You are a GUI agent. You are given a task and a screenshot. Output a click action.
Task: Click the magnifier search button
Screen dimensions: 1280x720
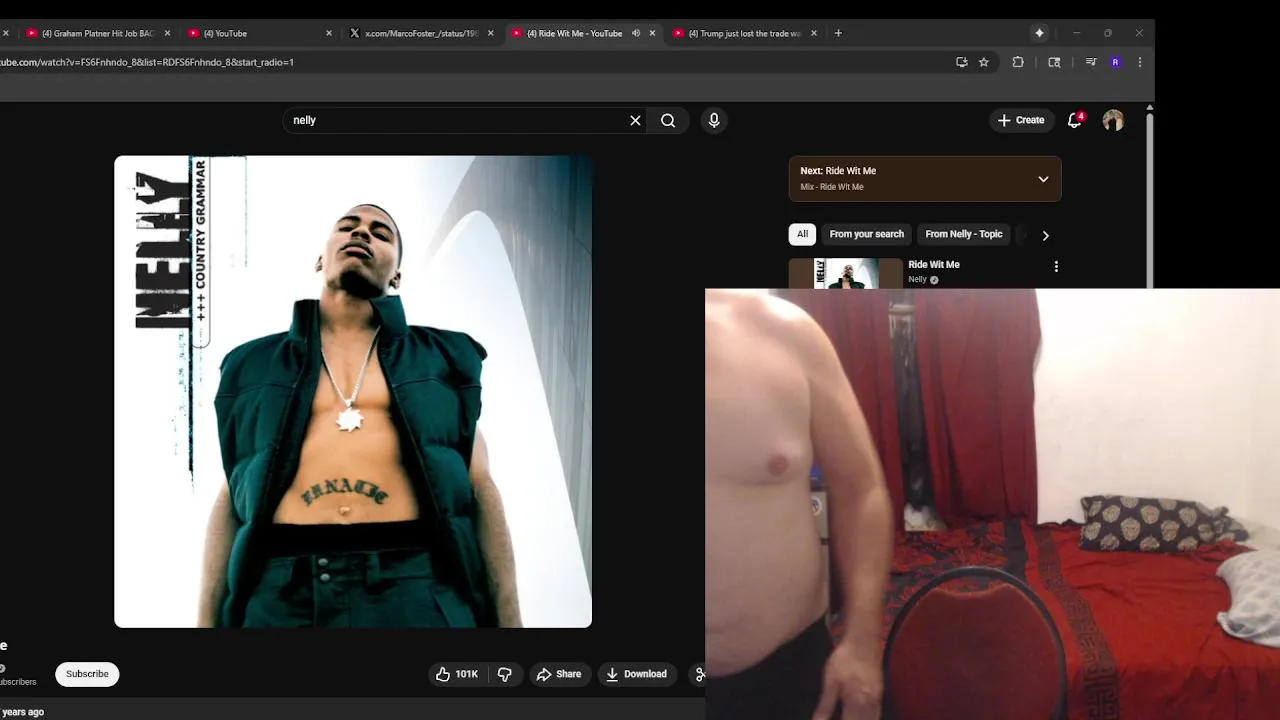coord(668,120)
